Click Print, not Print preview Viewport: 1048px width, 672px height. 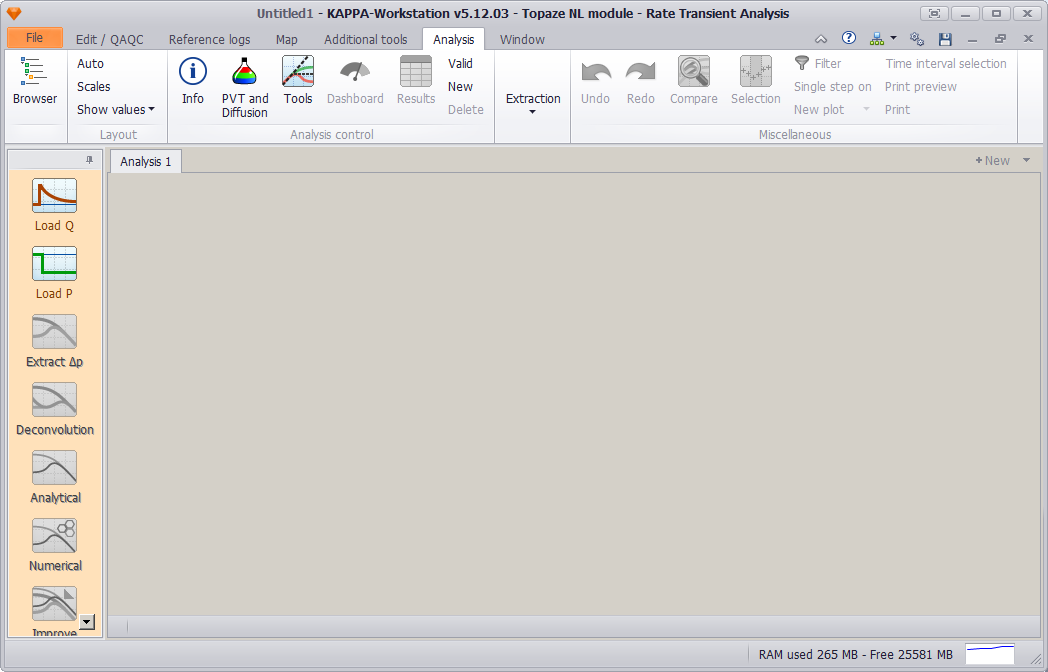coord(898,109)
